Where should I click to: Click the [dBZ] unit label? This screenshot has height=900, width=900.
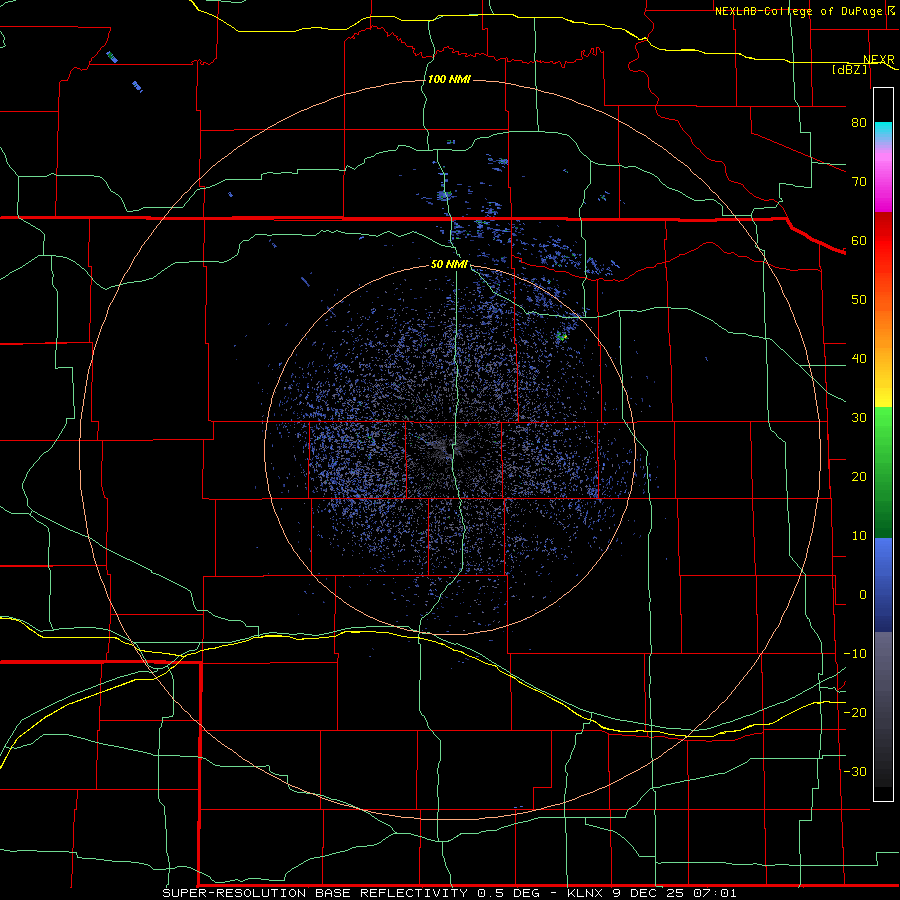tap(849, 69)
